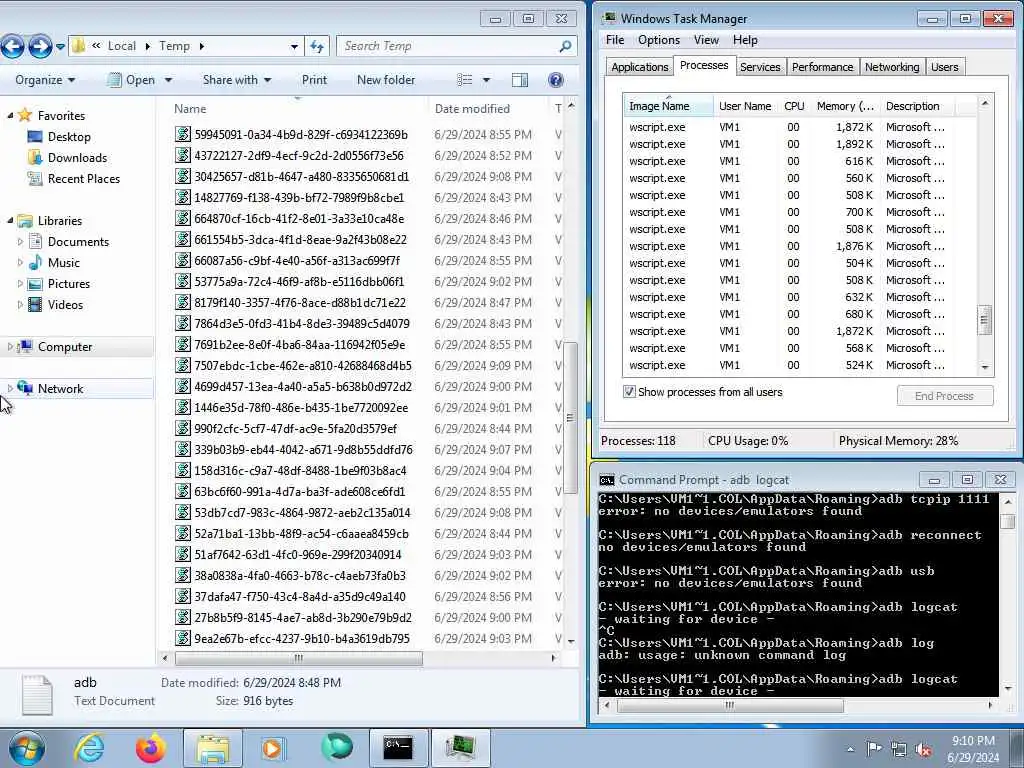Click the muted volume speaker tray icon

(x=923, y=749)
